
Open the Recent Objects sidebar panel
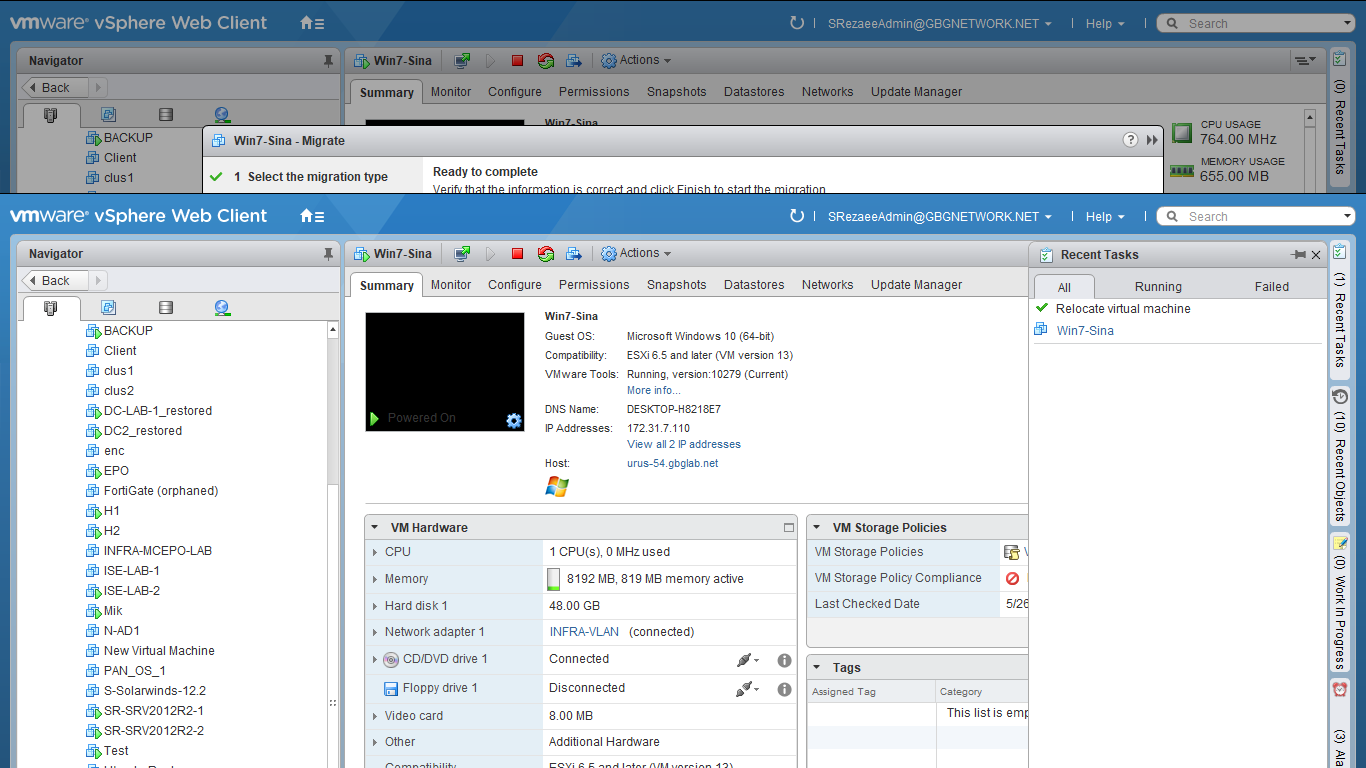tap(1340, 455)
